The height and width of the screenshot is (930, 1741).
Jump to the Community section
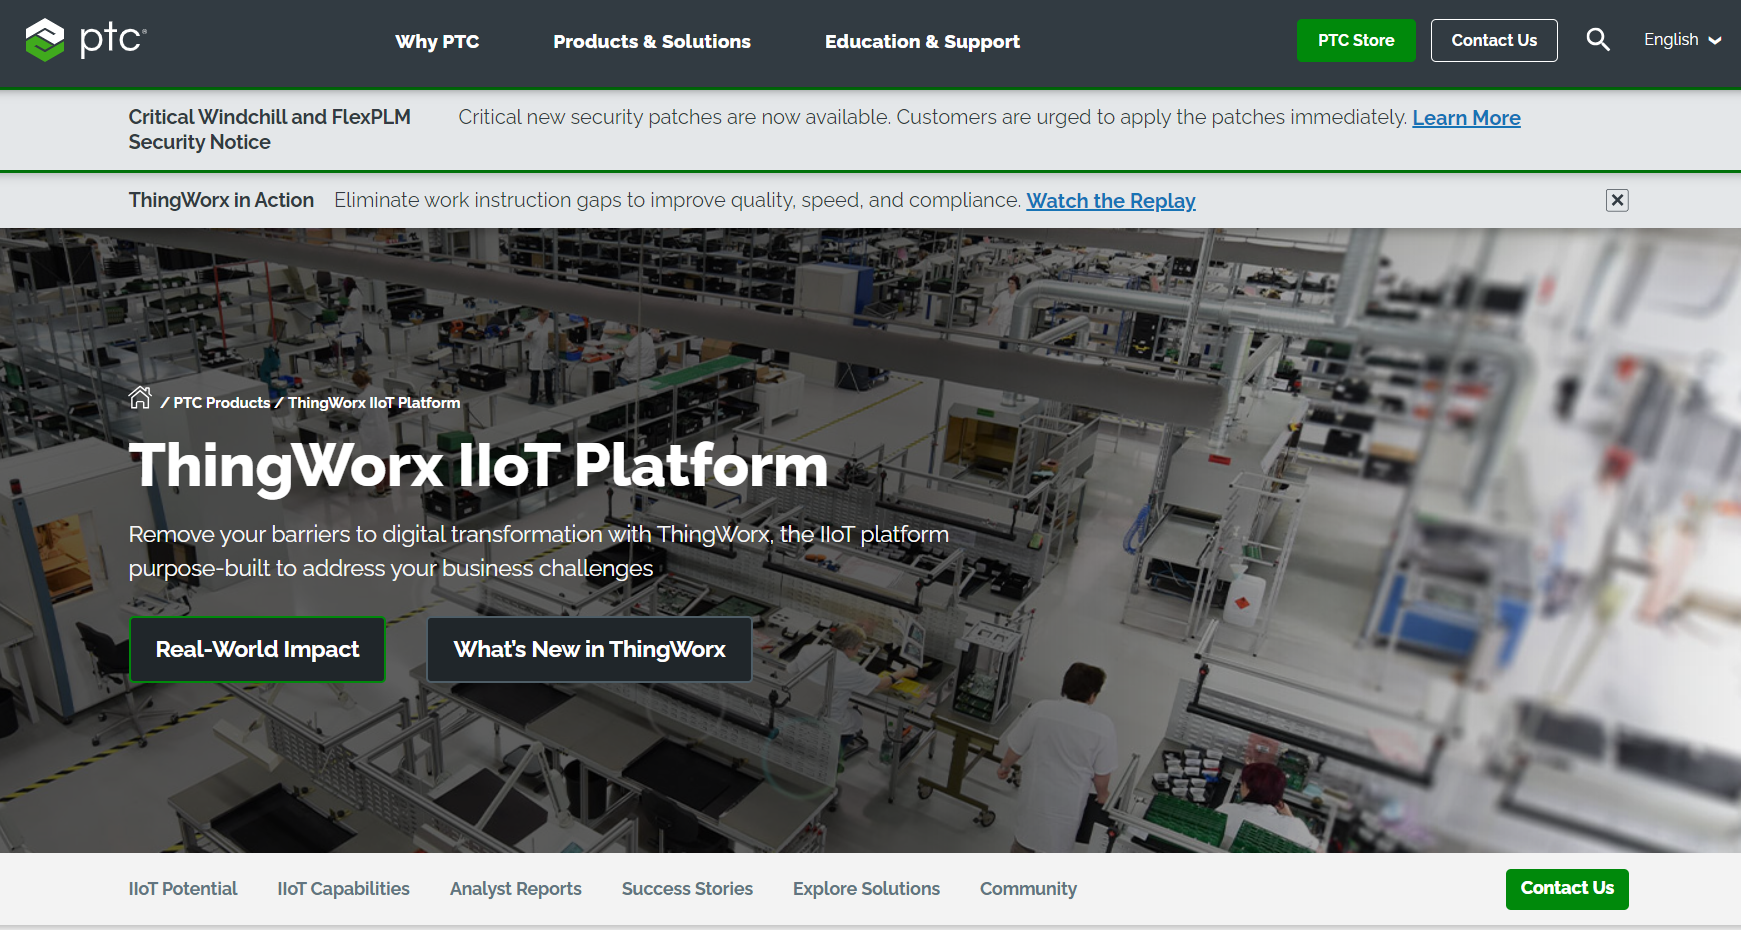1028,889
